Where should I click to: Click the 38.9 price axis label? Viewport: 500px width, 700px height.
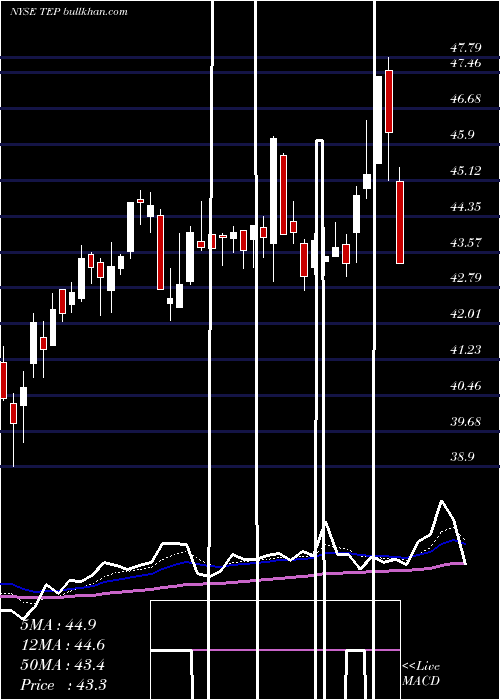click(462, 457)
